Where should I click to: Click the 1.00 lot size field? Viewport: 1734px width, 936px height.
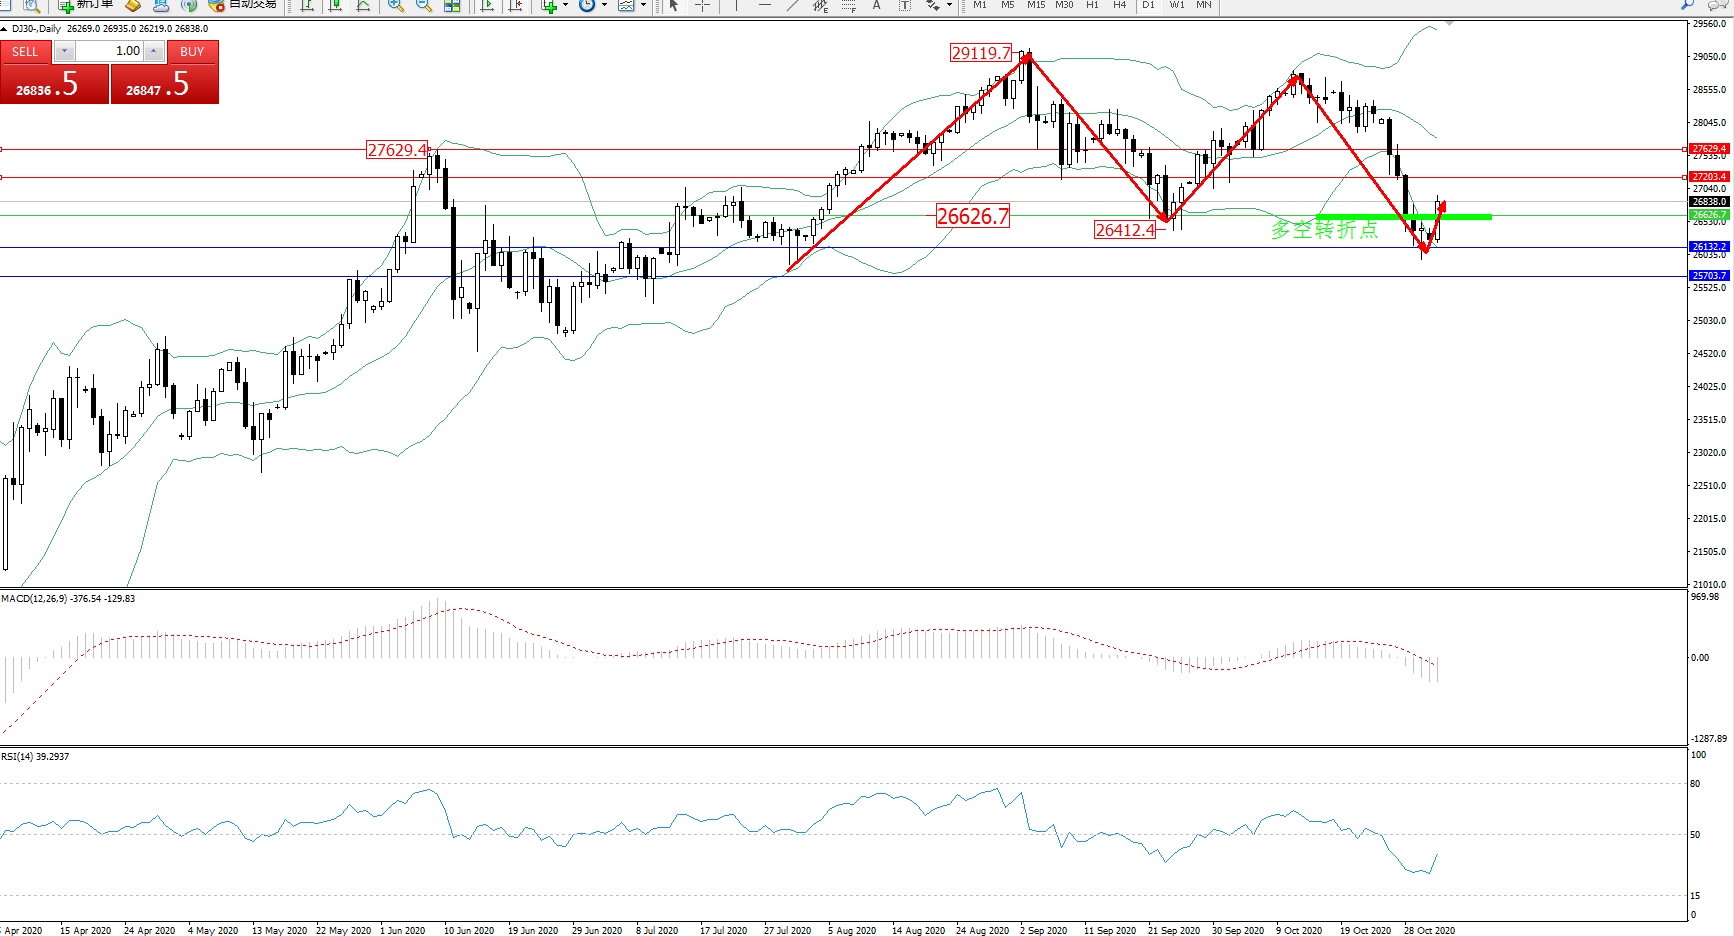point(109,51)
